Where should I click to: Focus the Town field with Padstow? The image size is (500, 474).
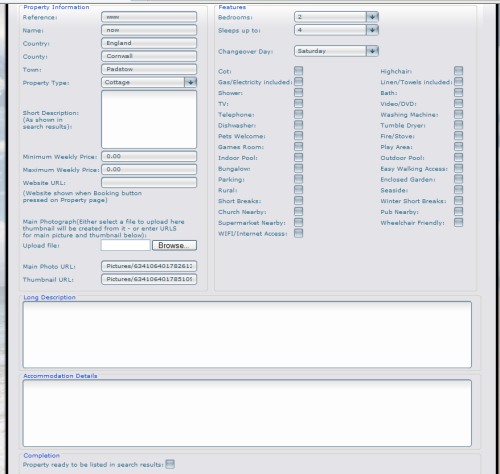(x=149, y=69)
